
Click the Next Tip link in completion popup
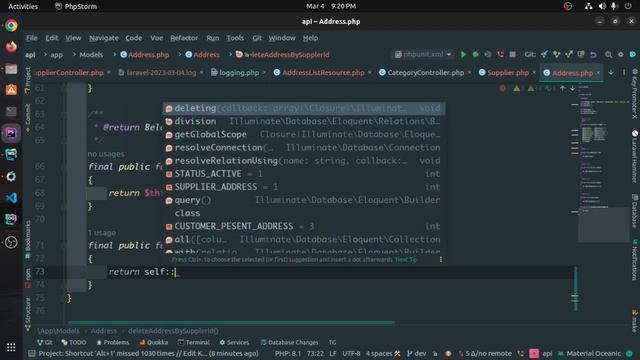pyautogui.click(x=406, y=260)
